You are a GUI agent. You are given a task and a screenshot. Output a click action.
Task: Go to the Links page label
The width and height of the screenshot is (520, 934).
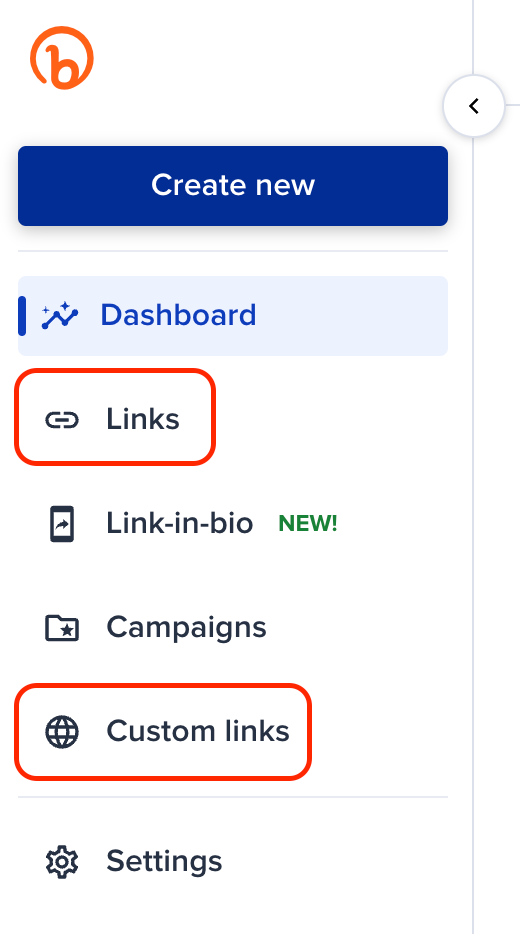click(x=143, y=419)
